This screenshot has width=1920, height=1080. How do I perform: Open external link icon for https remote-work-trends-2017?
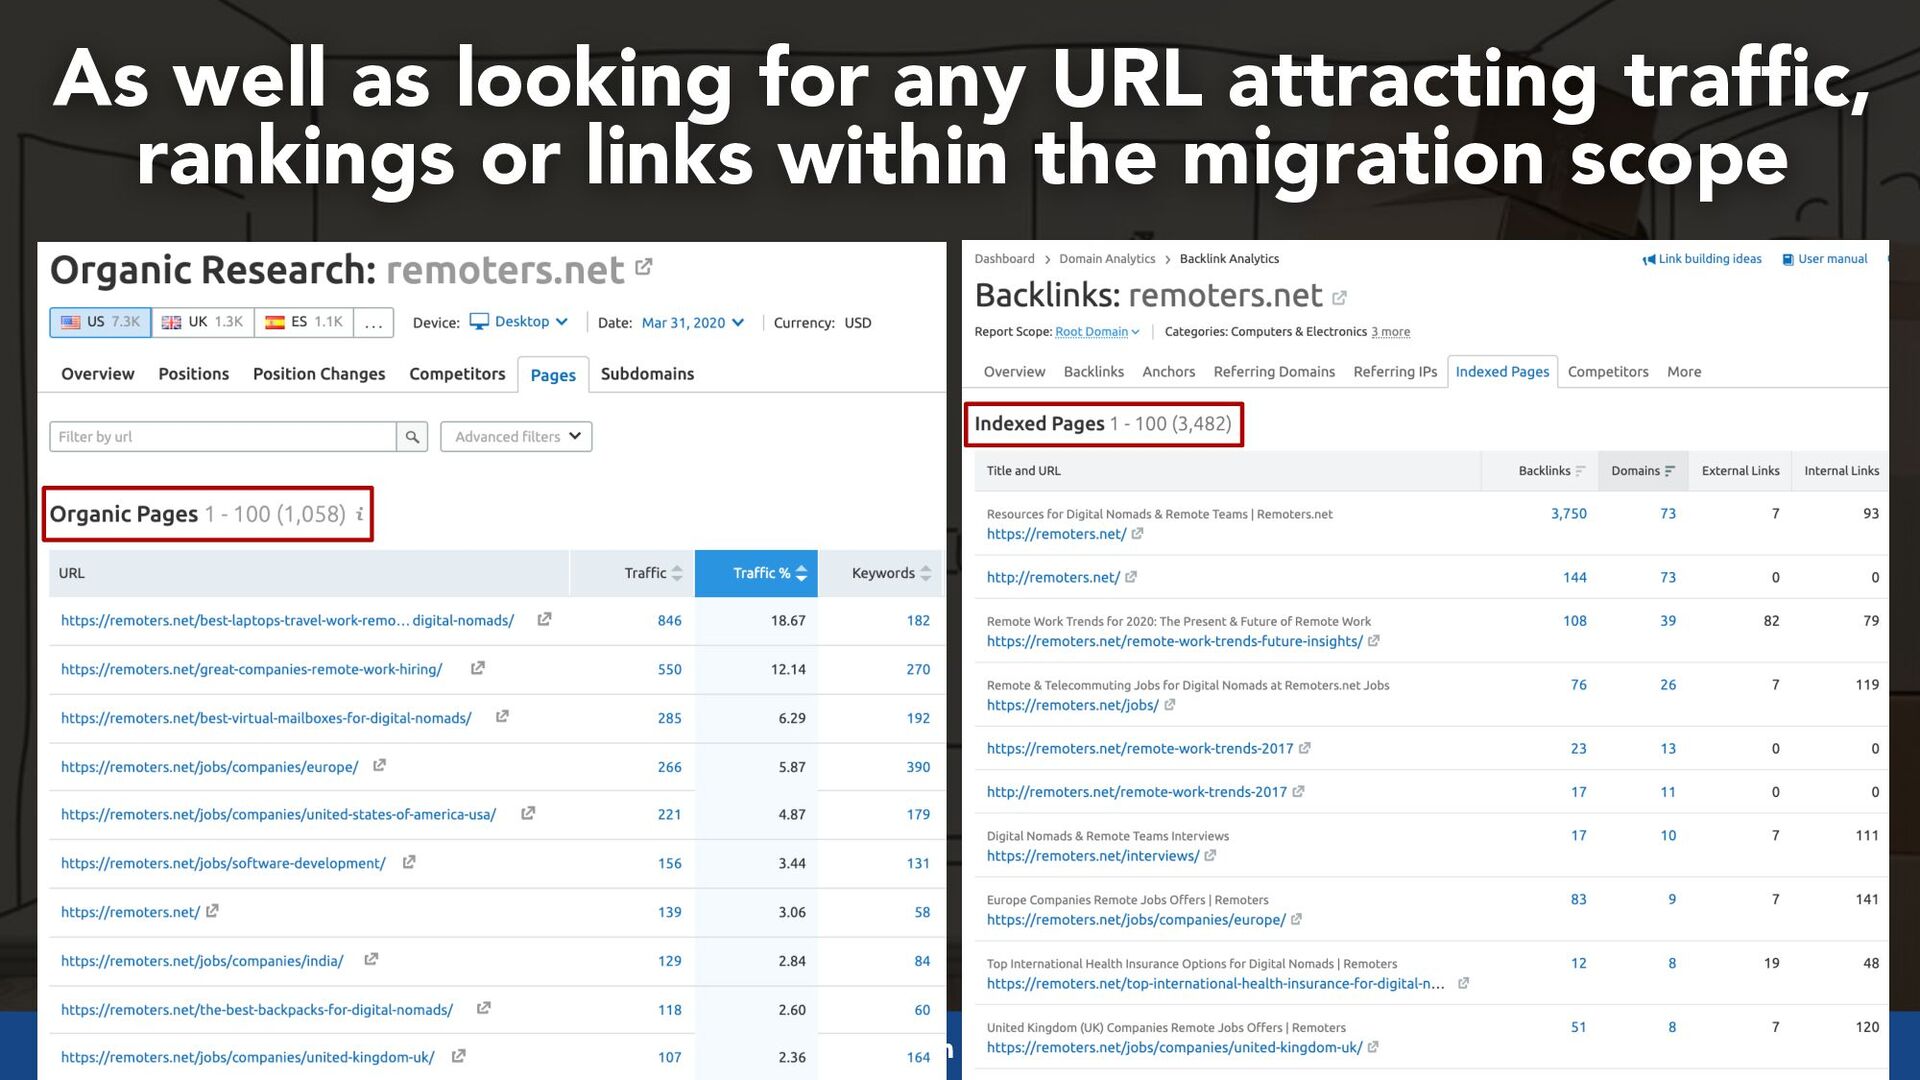click(x=1305, y=748)
